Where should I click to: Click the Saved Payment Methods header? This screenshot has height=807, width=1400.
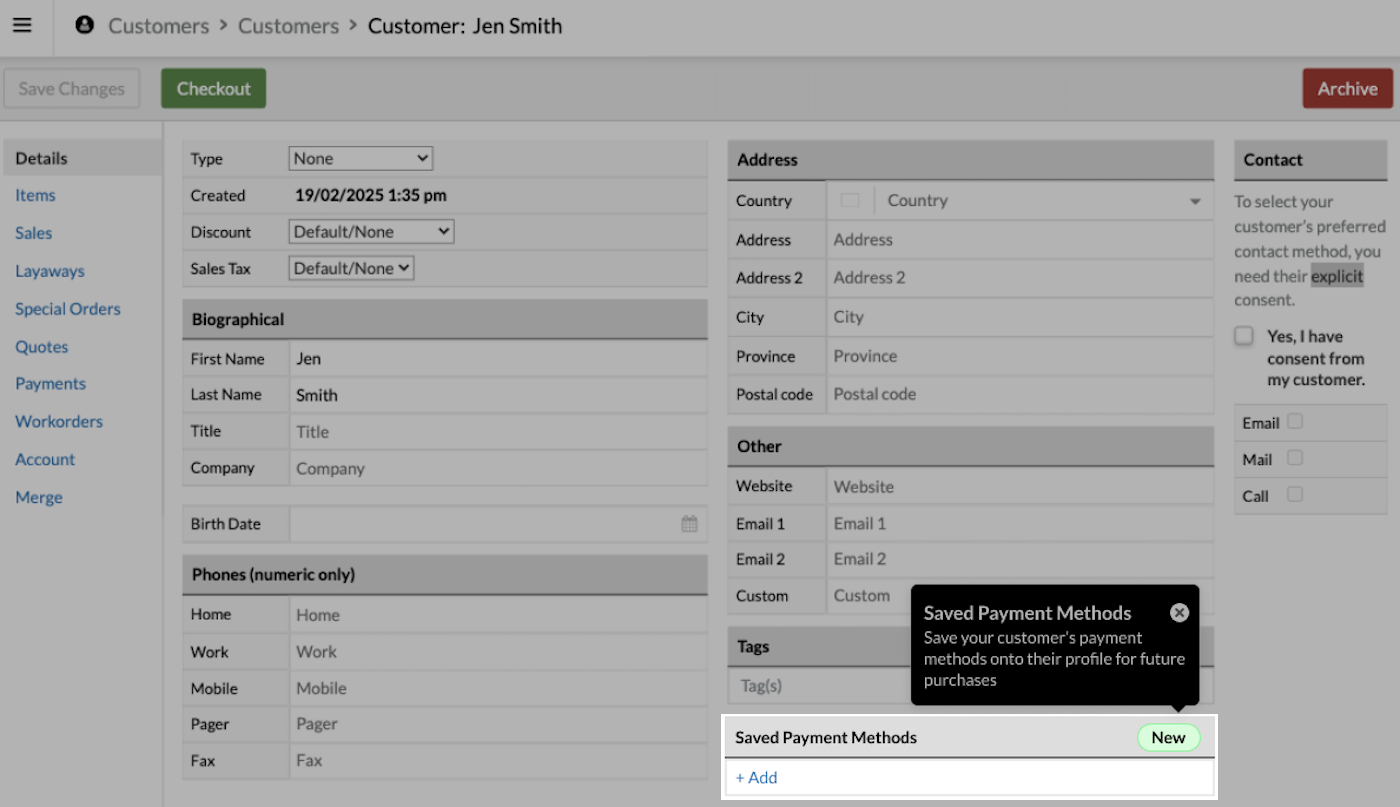(969, 738)
